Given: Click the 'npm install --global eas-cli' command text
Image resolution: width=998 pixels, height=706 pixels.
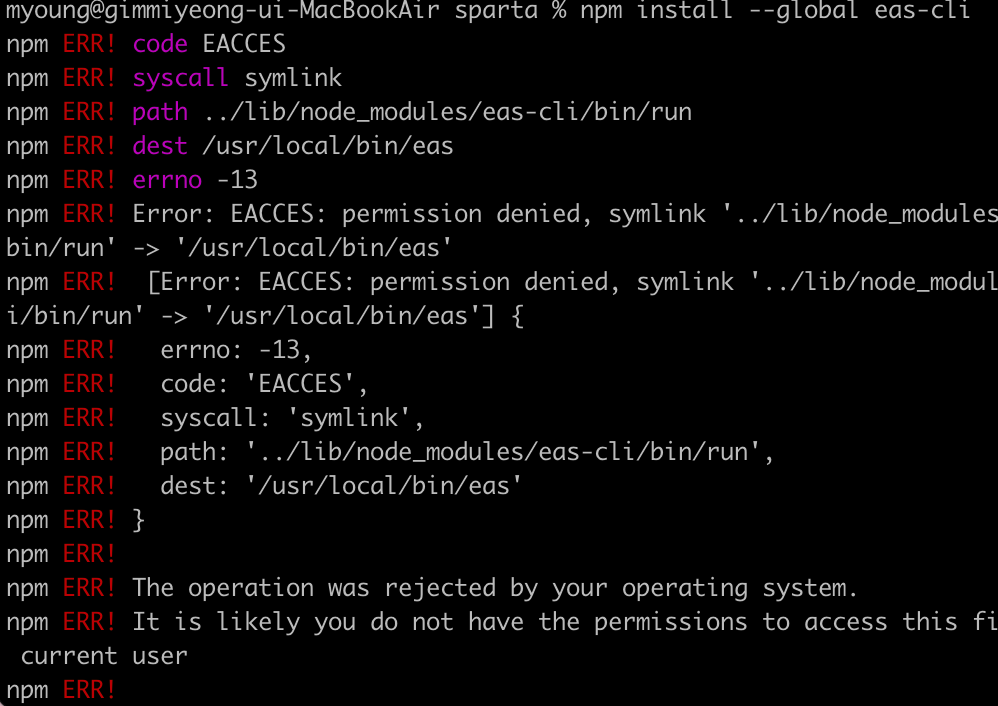Looking at the screenshot, I should pos(775,11).
